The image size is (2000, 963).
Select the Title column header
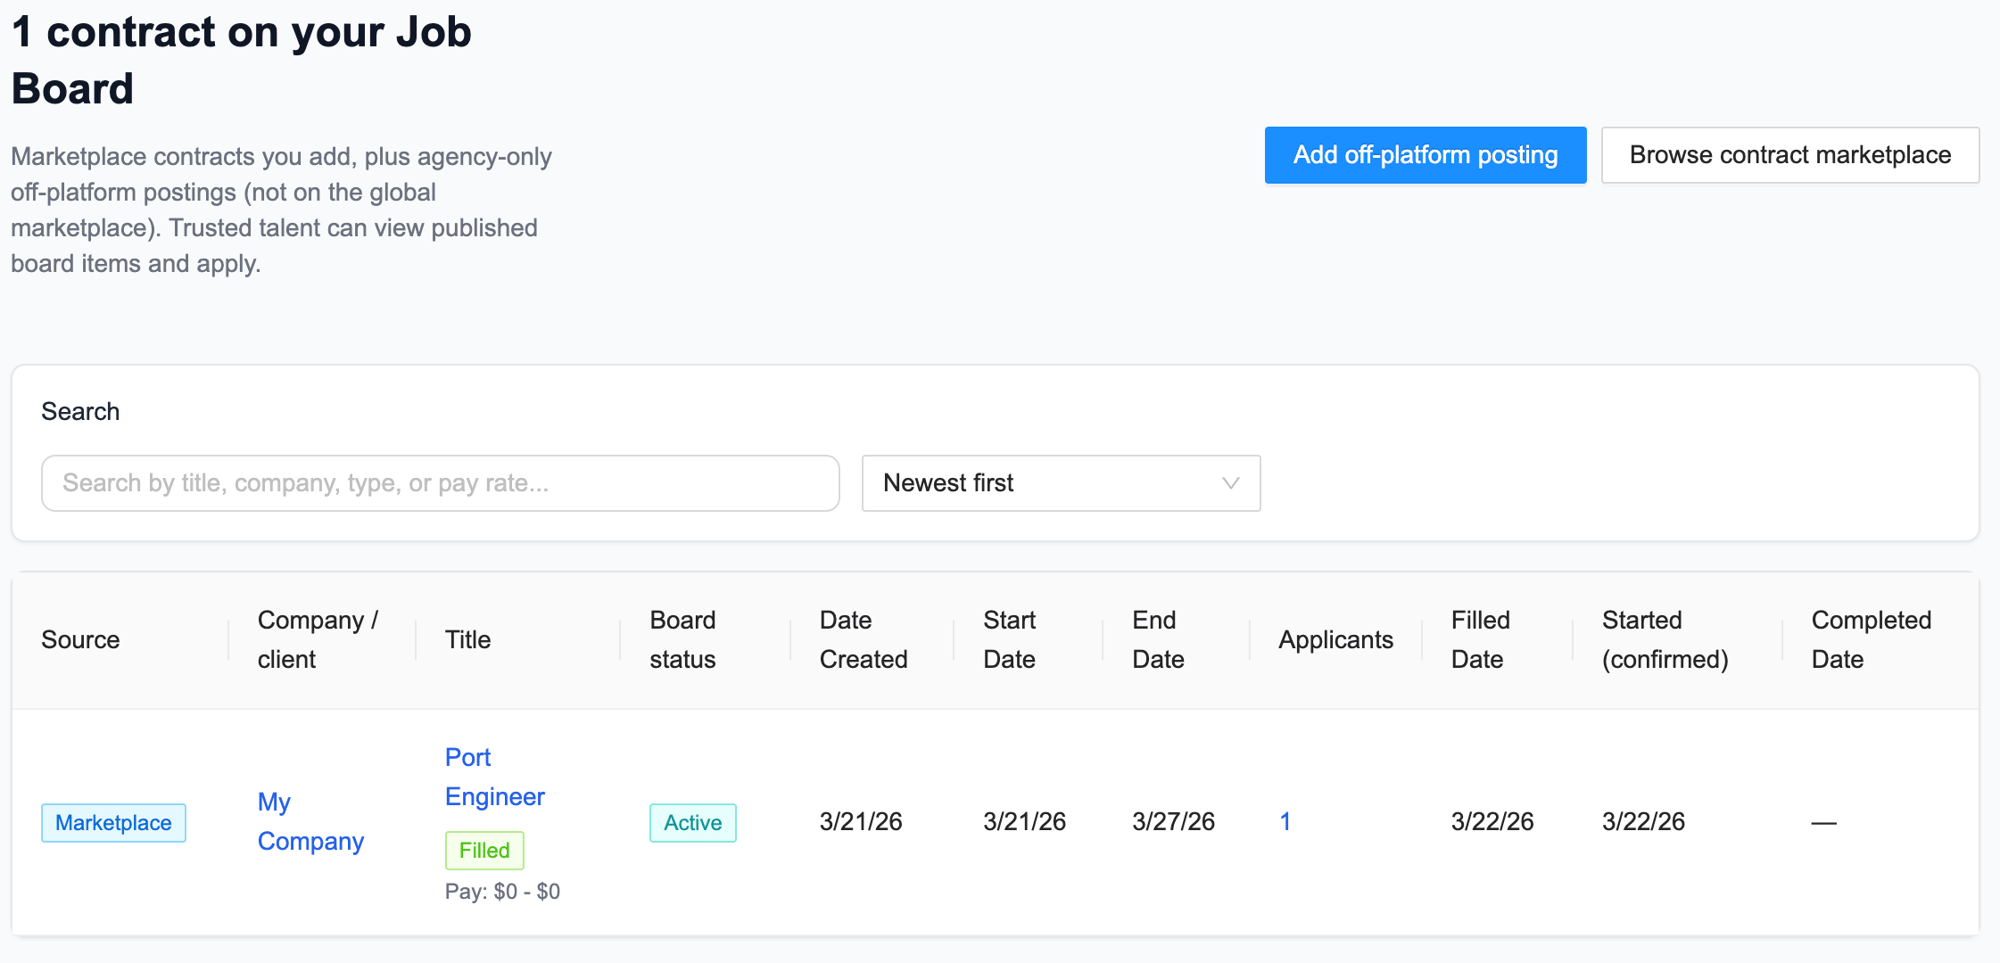468,640
